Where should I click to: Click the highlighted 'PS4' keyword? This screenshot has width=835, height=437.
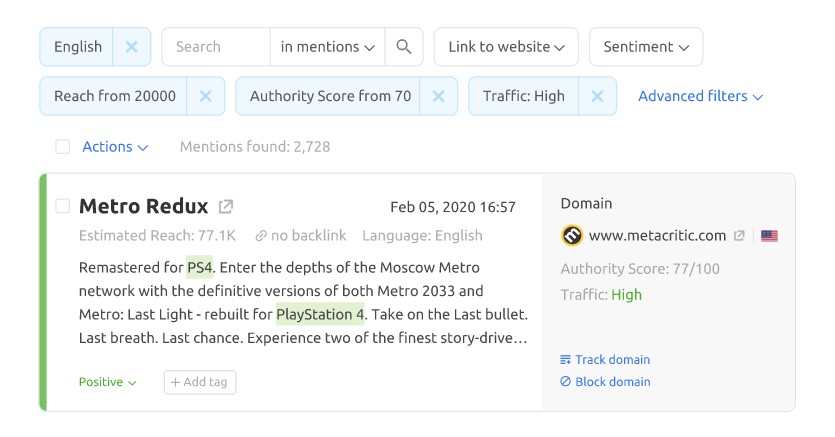coord(199,267)
